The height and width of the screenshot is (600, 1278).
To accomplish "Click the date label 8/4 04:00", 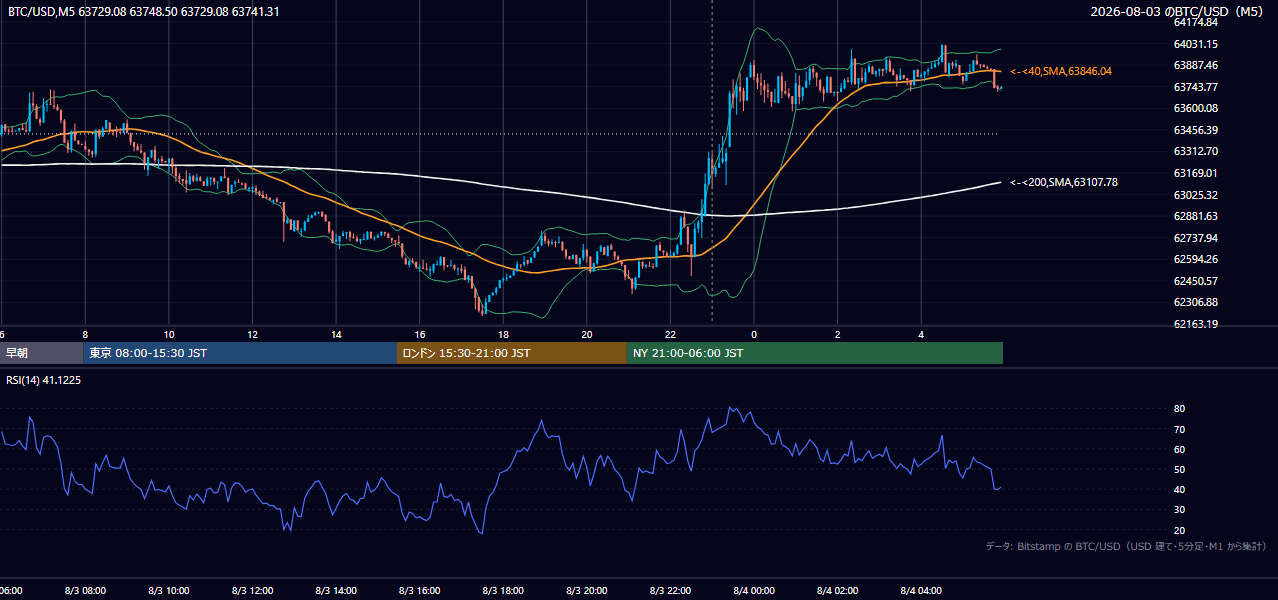I will pyautogui.click(x=921, y=591).
